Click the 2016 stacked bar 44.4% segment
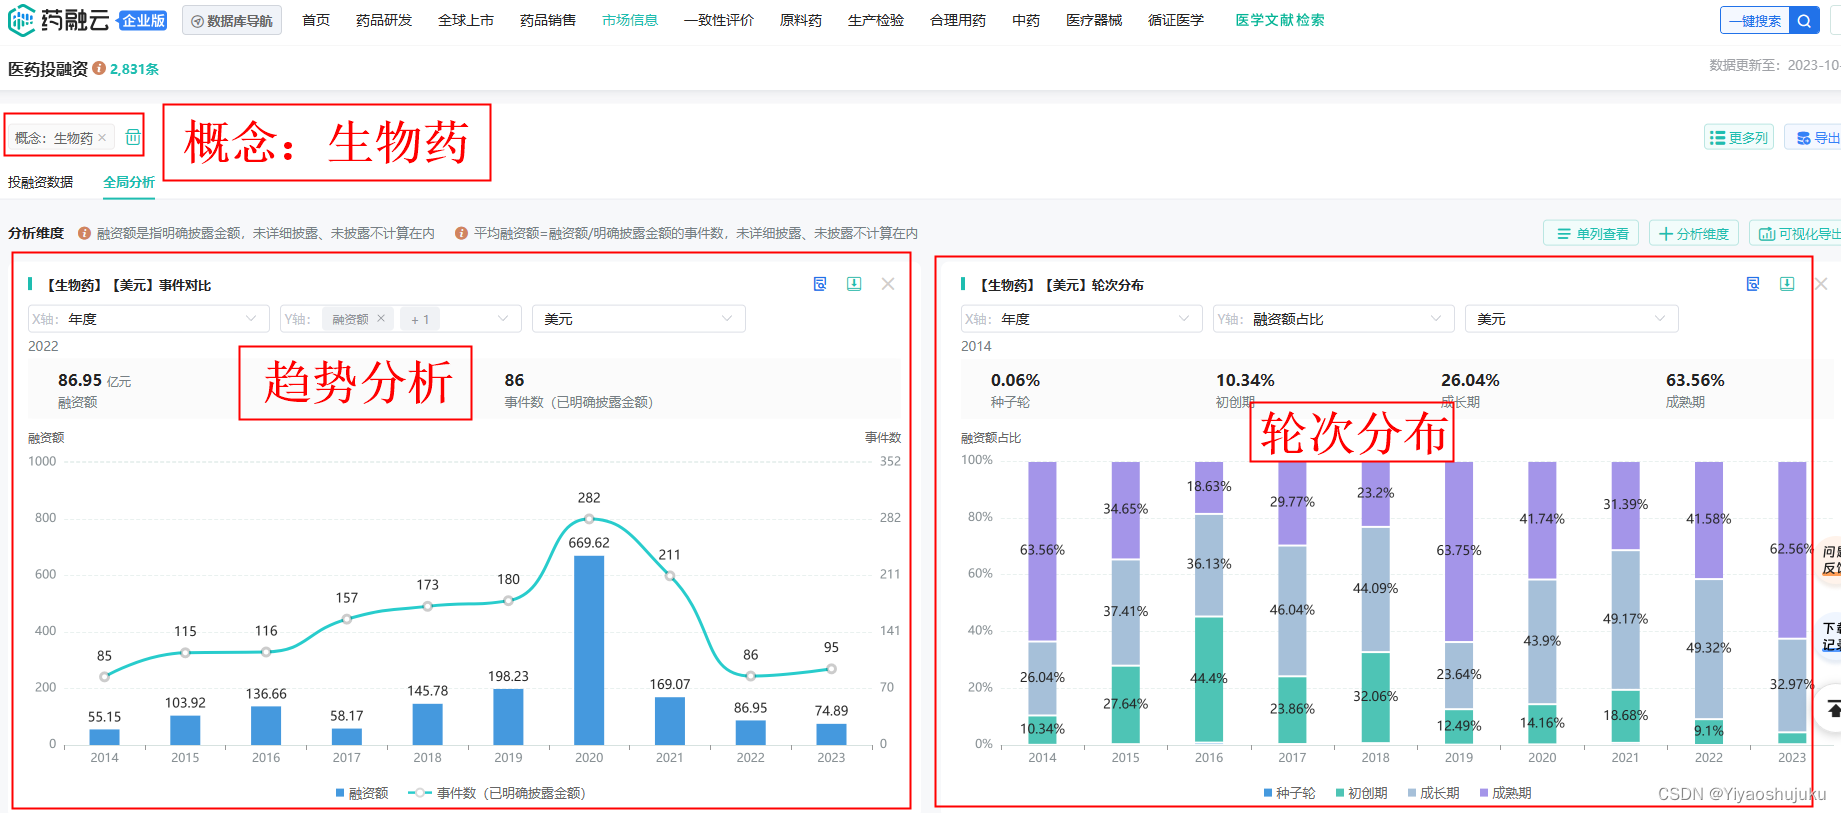This screenshot has width=1841, height=813. (1209, 680)
